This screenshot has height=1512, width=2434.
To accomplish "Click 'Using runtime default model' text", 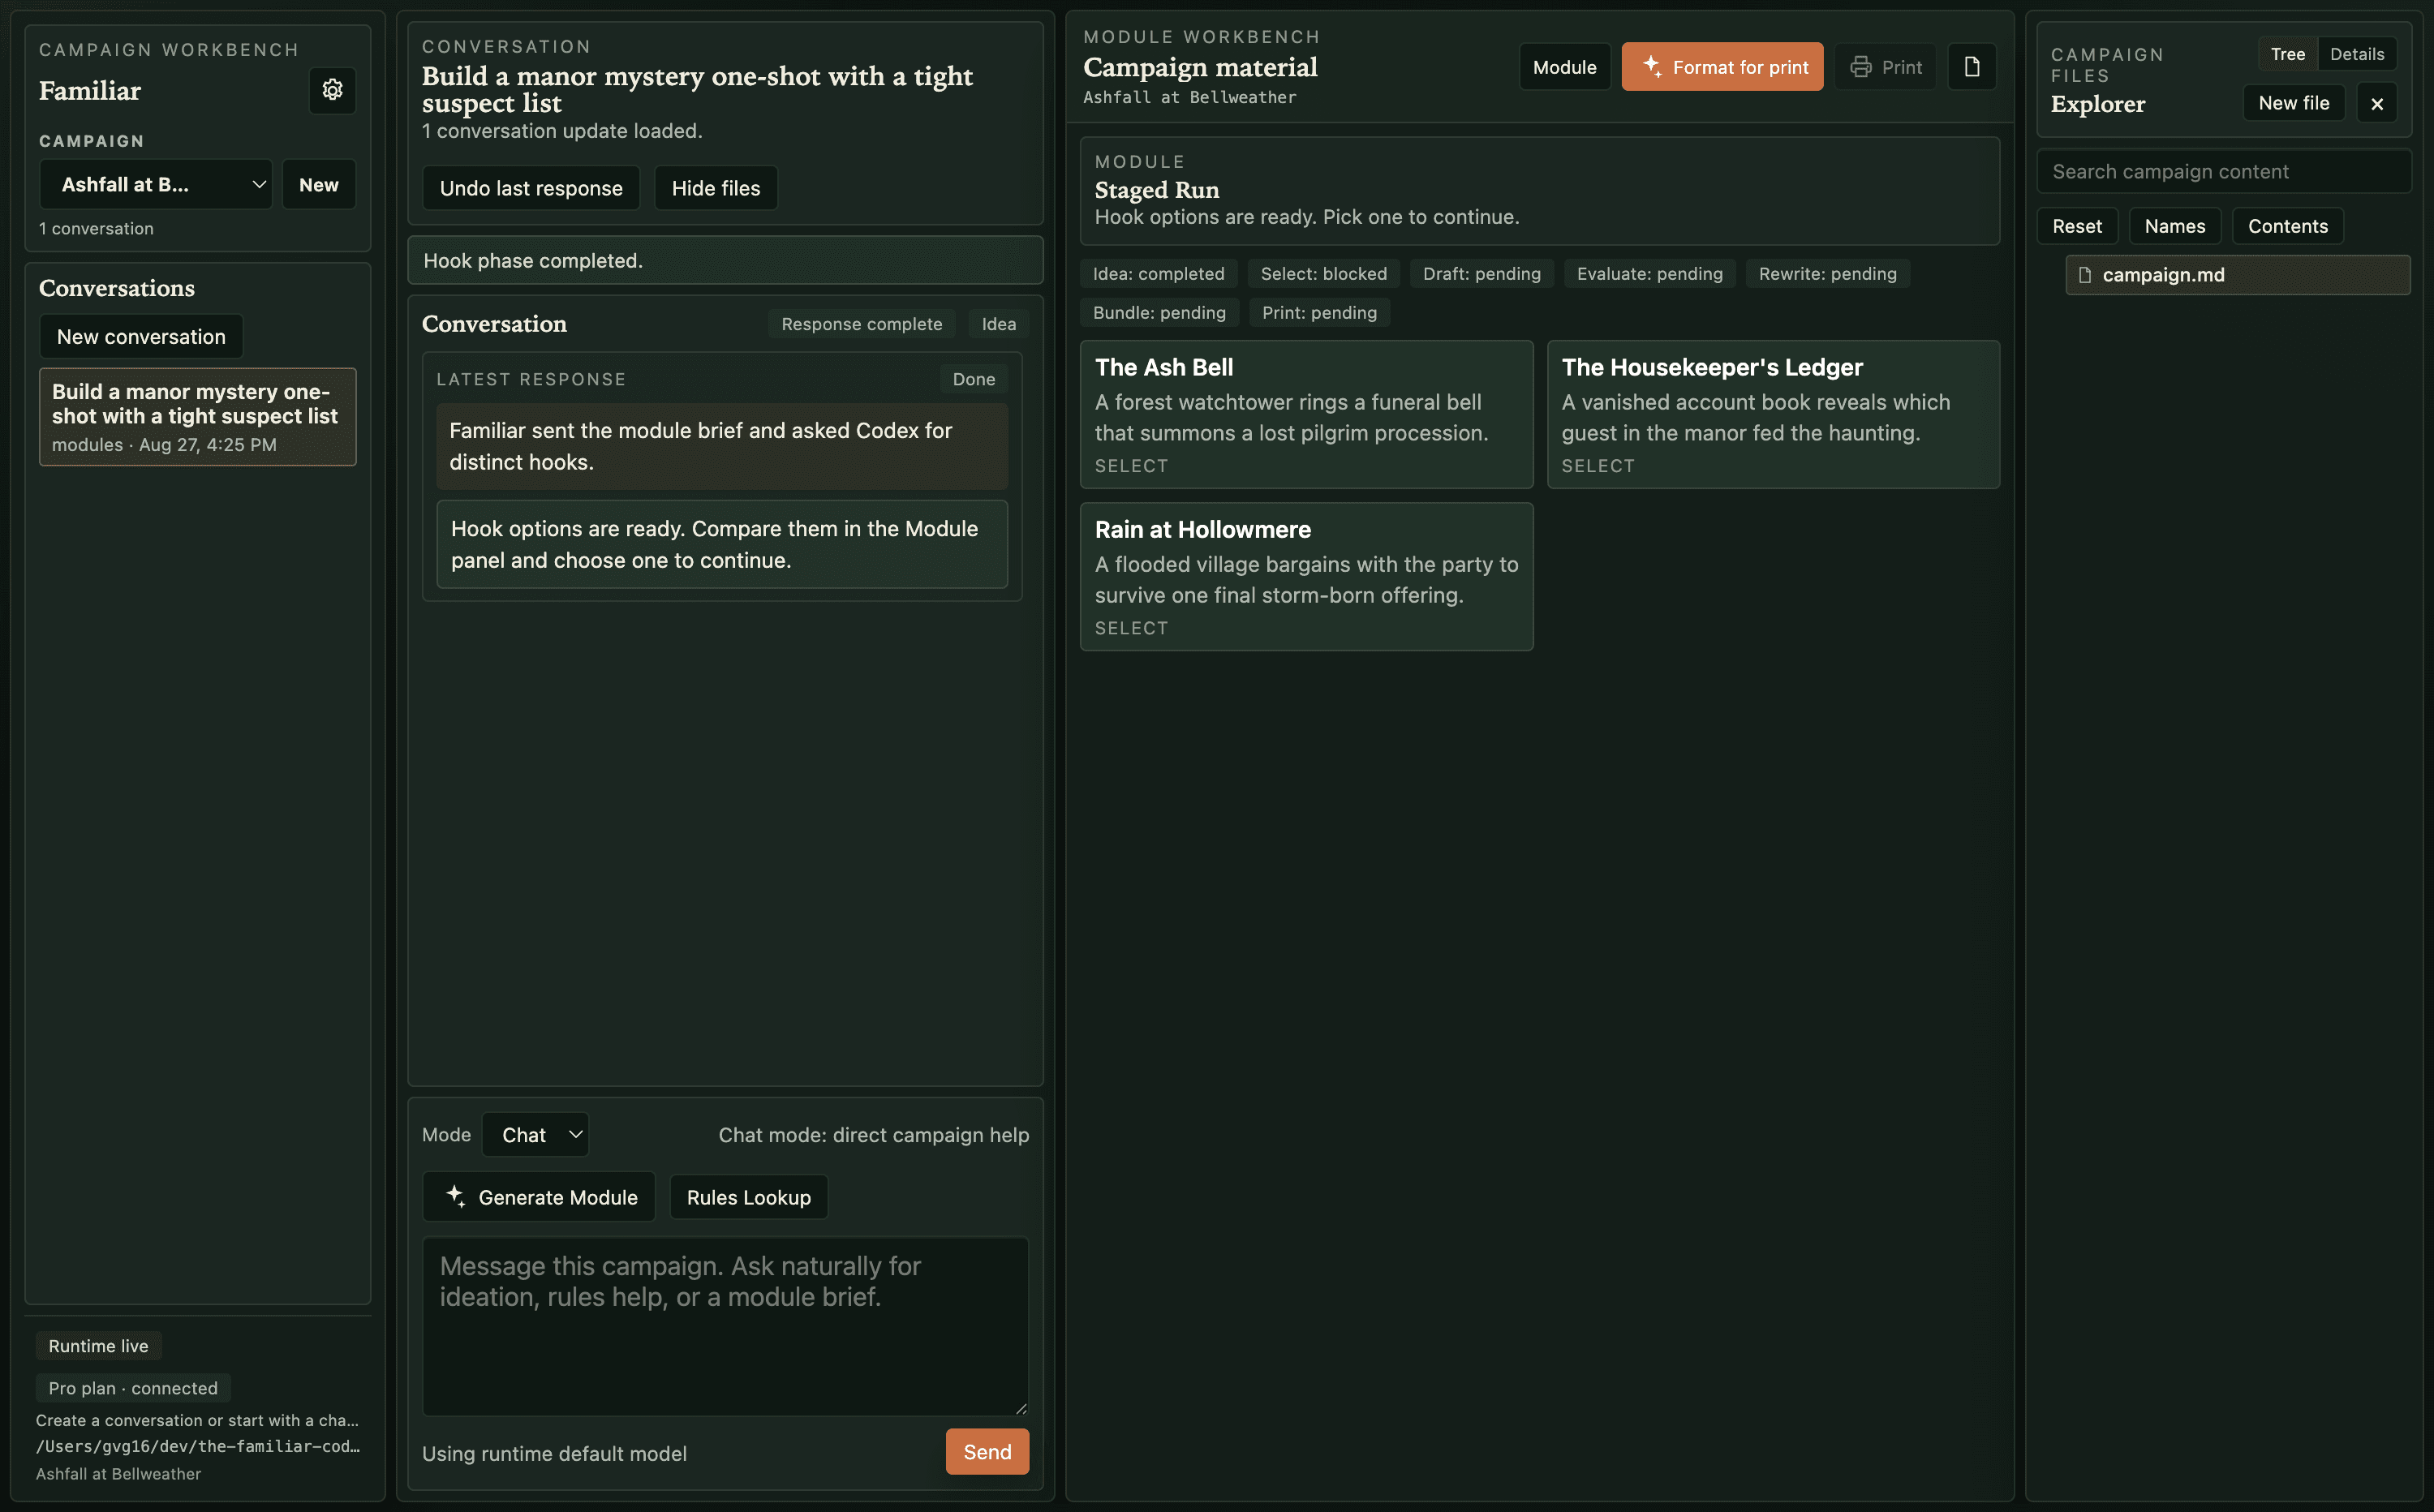I will pyautogui.click(x=554, y=1453).
